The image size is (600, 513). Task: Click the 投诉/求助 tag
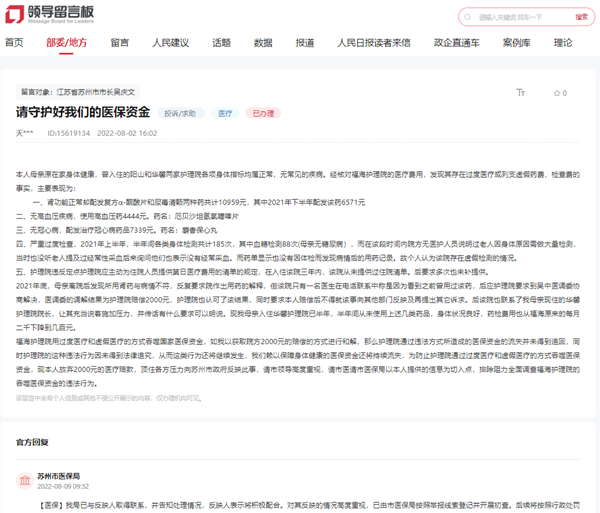[x=180, y=113]
